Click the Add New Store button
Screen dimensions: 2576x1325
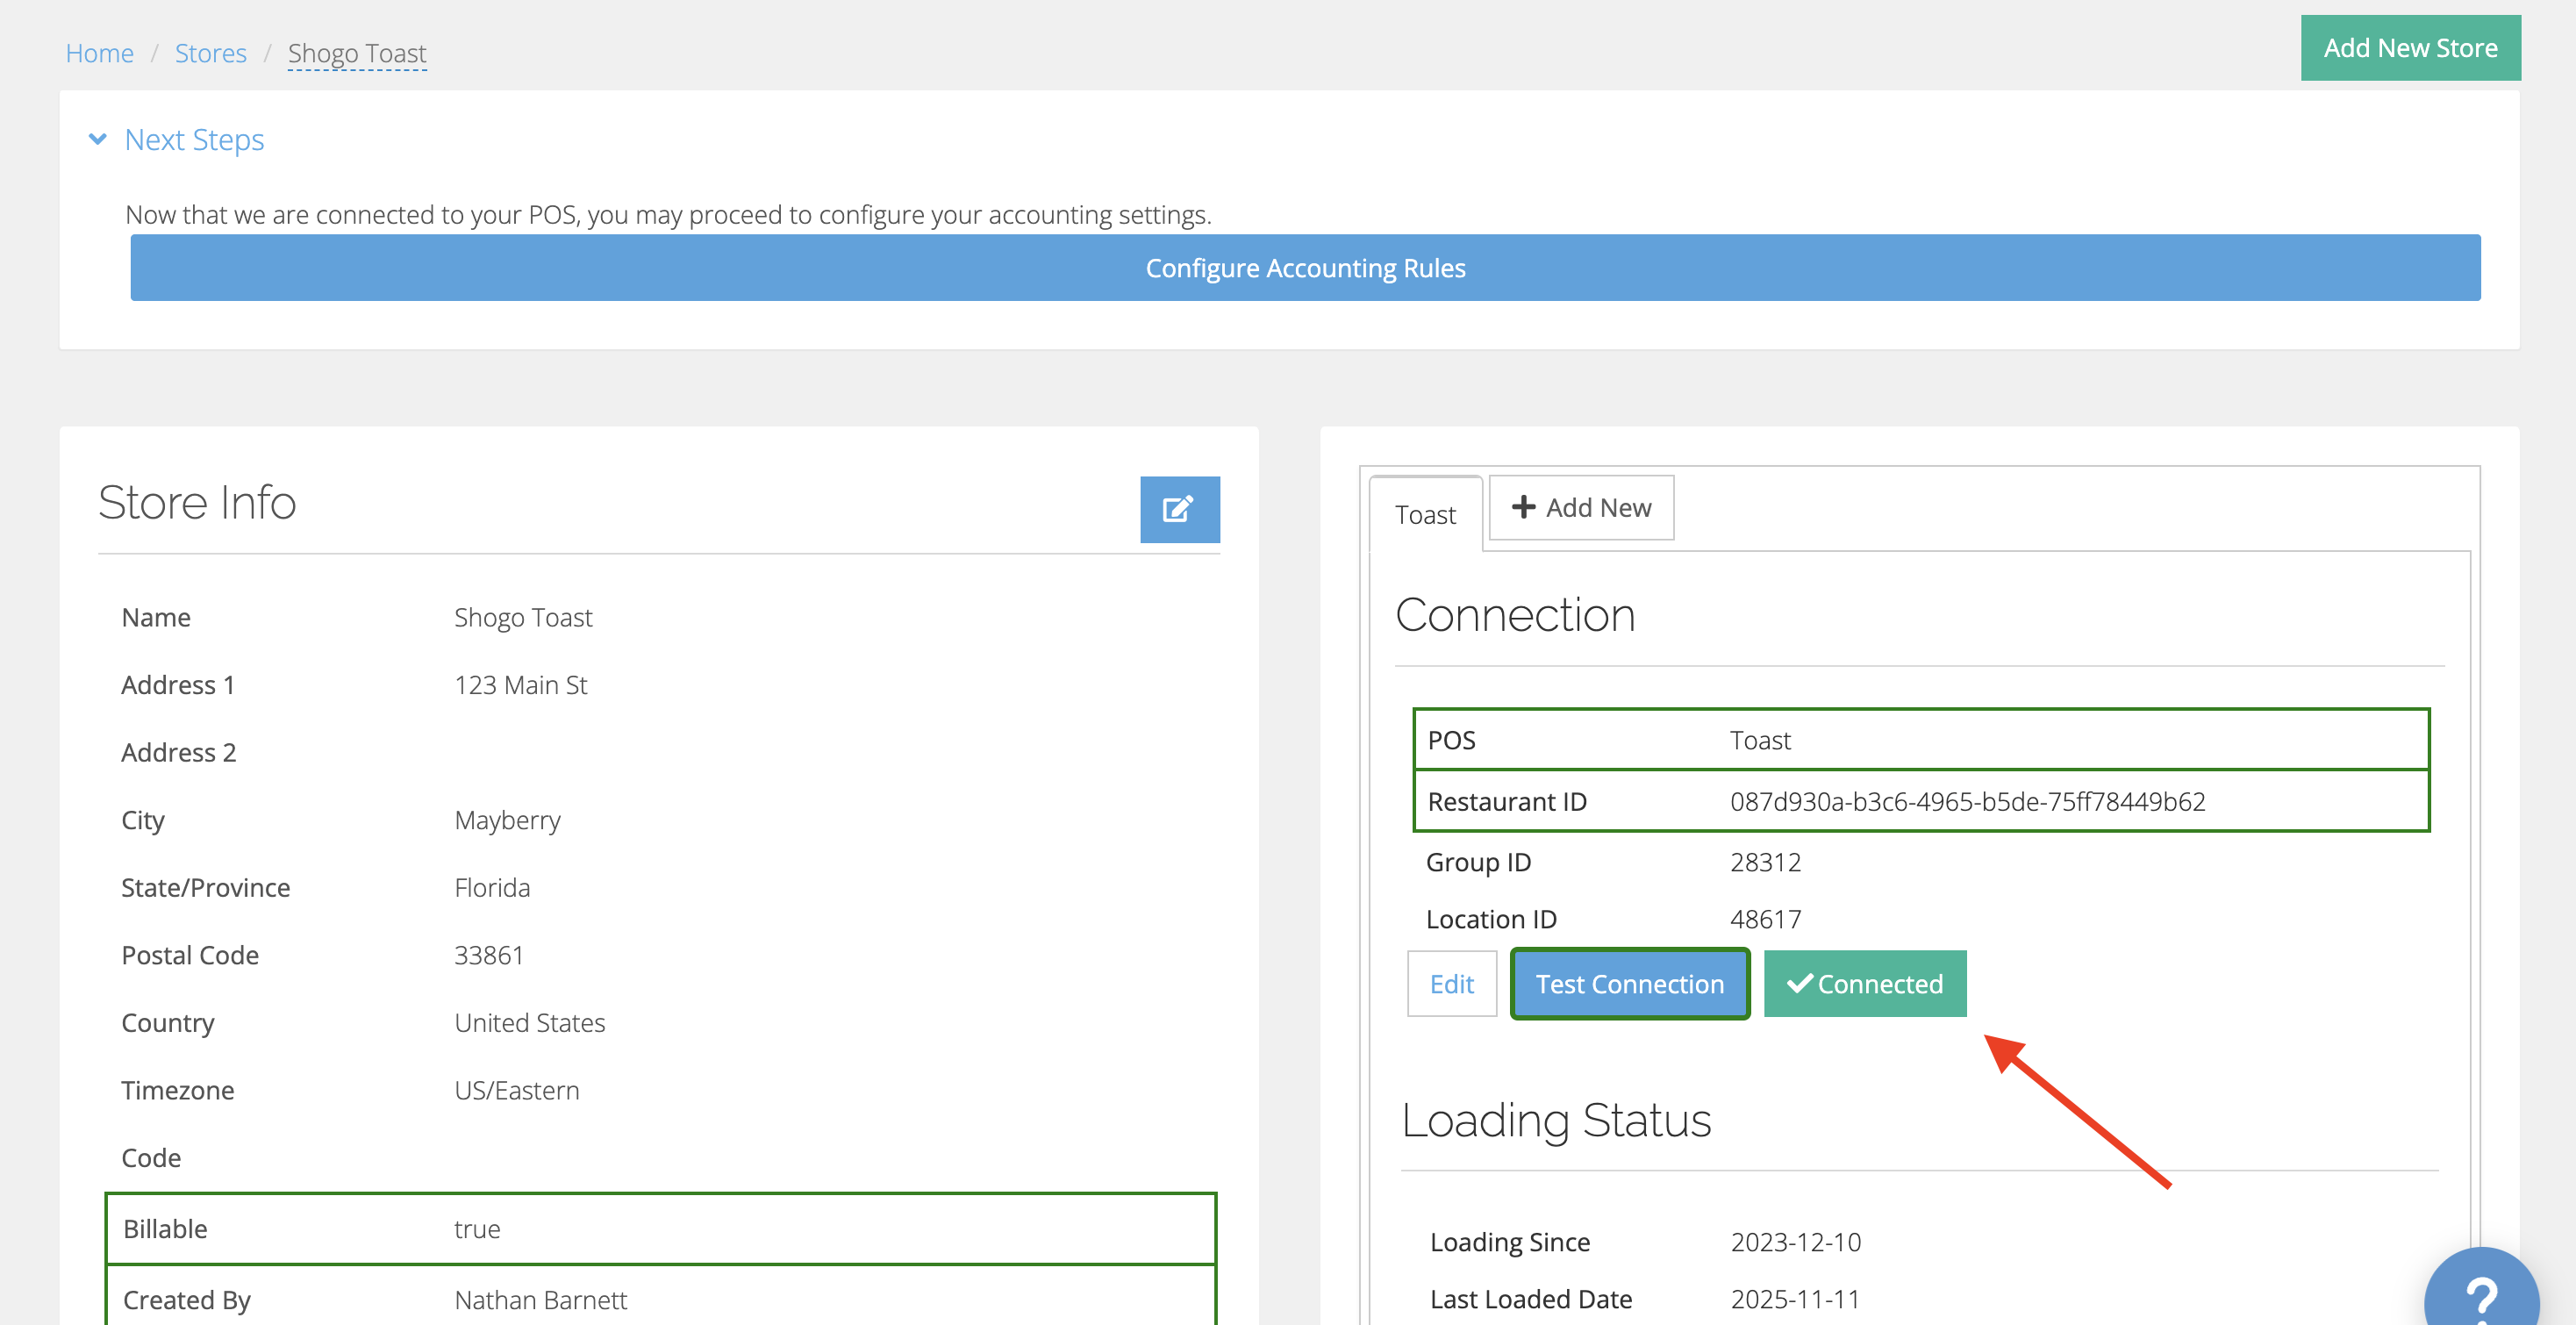[2410, 47]
